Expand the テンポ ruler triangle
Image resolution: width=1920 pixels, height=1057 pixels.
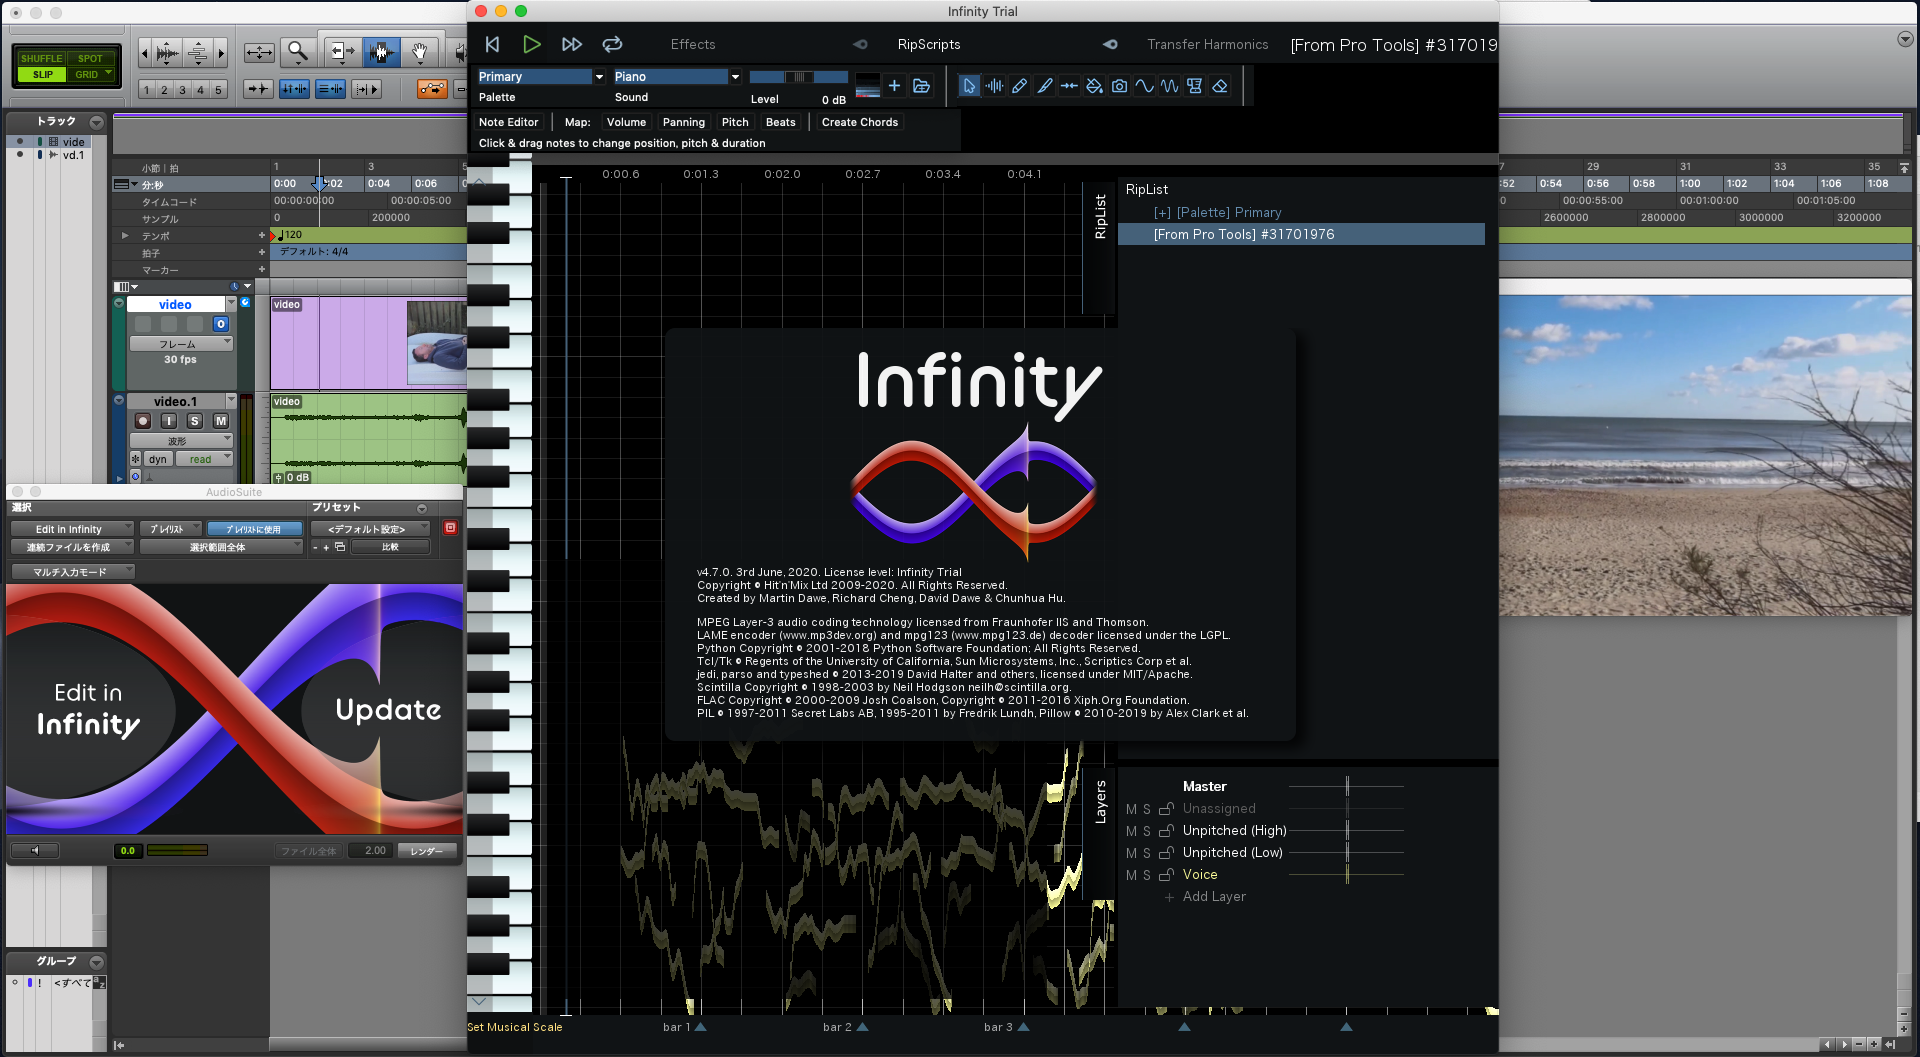(x=125, y=236)
